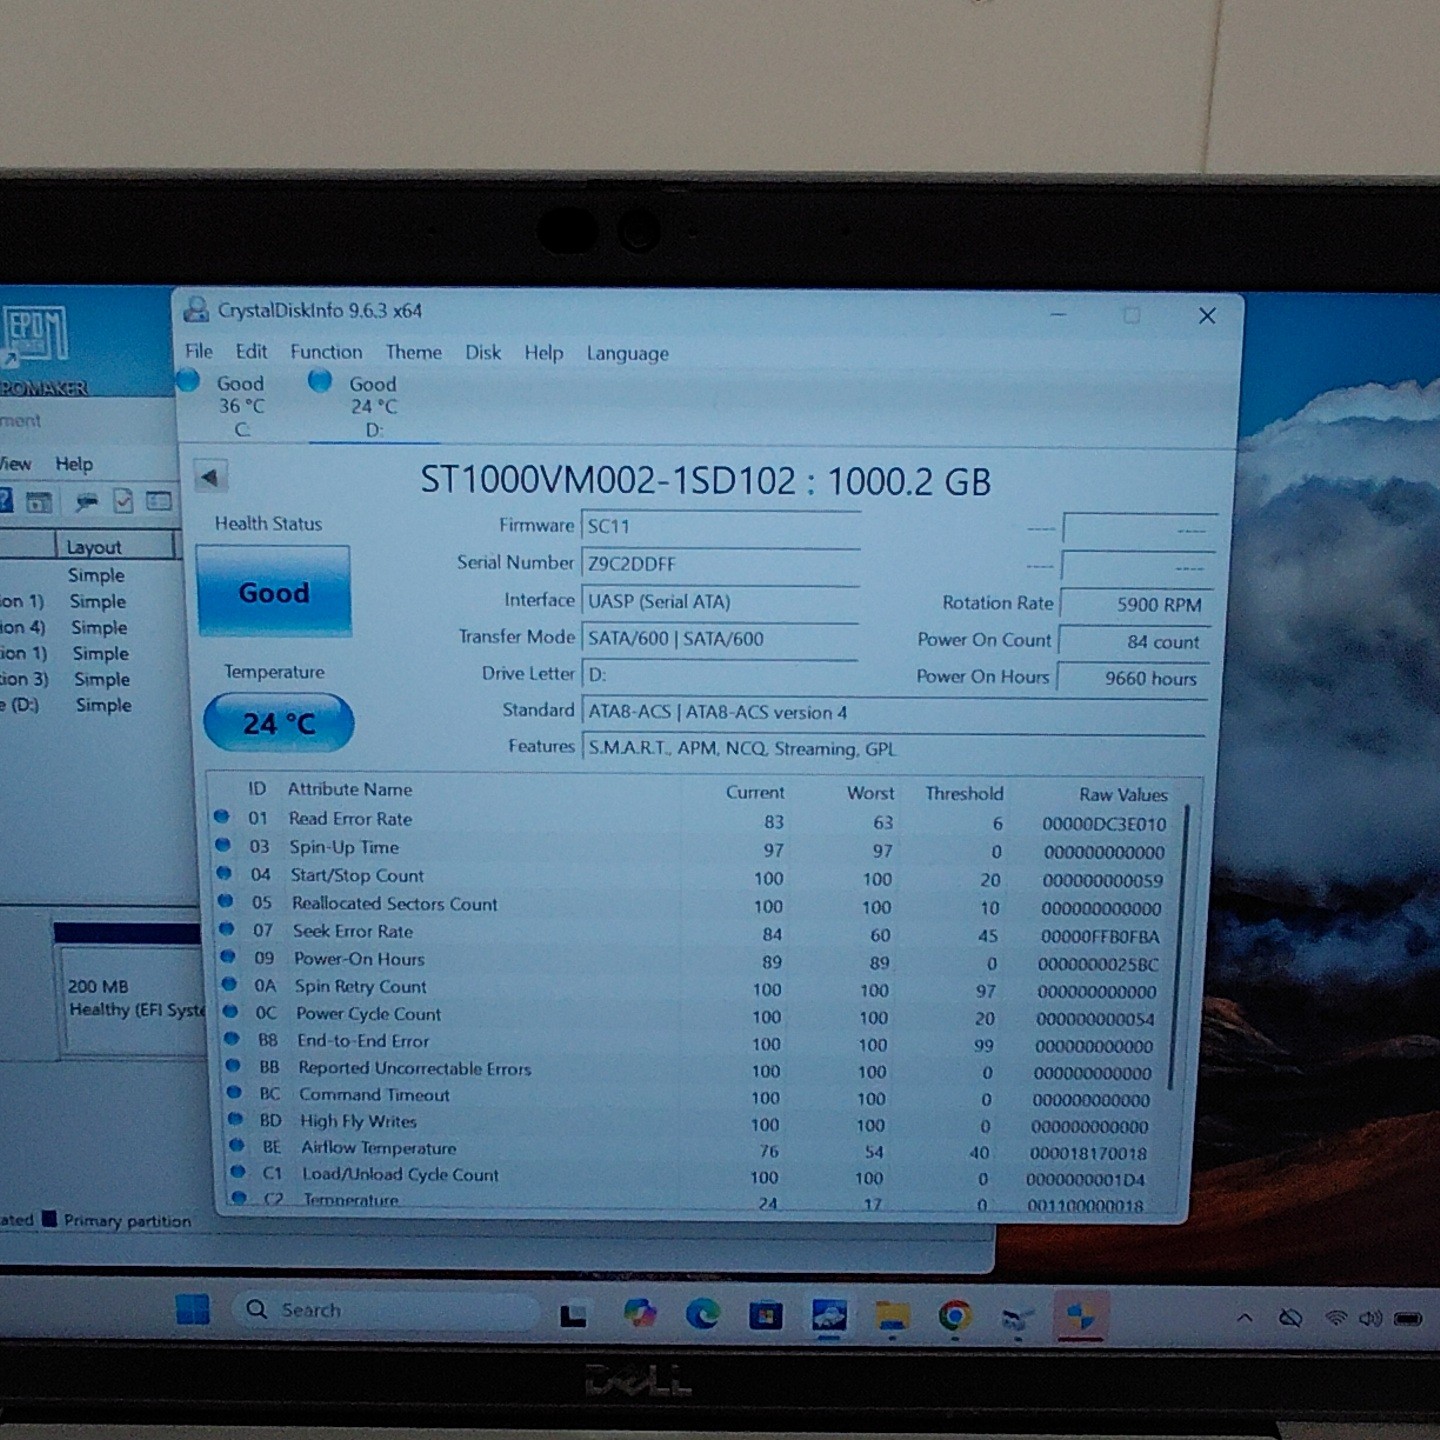Open the Edit menu in CrystalDiskInfo
The width and height of the screenshot is (1440, 1440).
(251, 351)
